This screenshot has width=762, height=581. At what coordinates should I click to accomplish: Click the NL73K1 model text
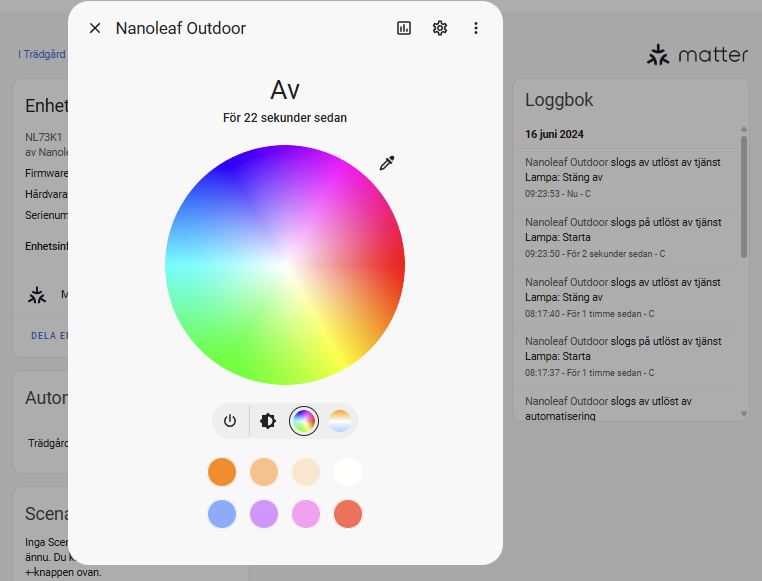tap(44, 137)
